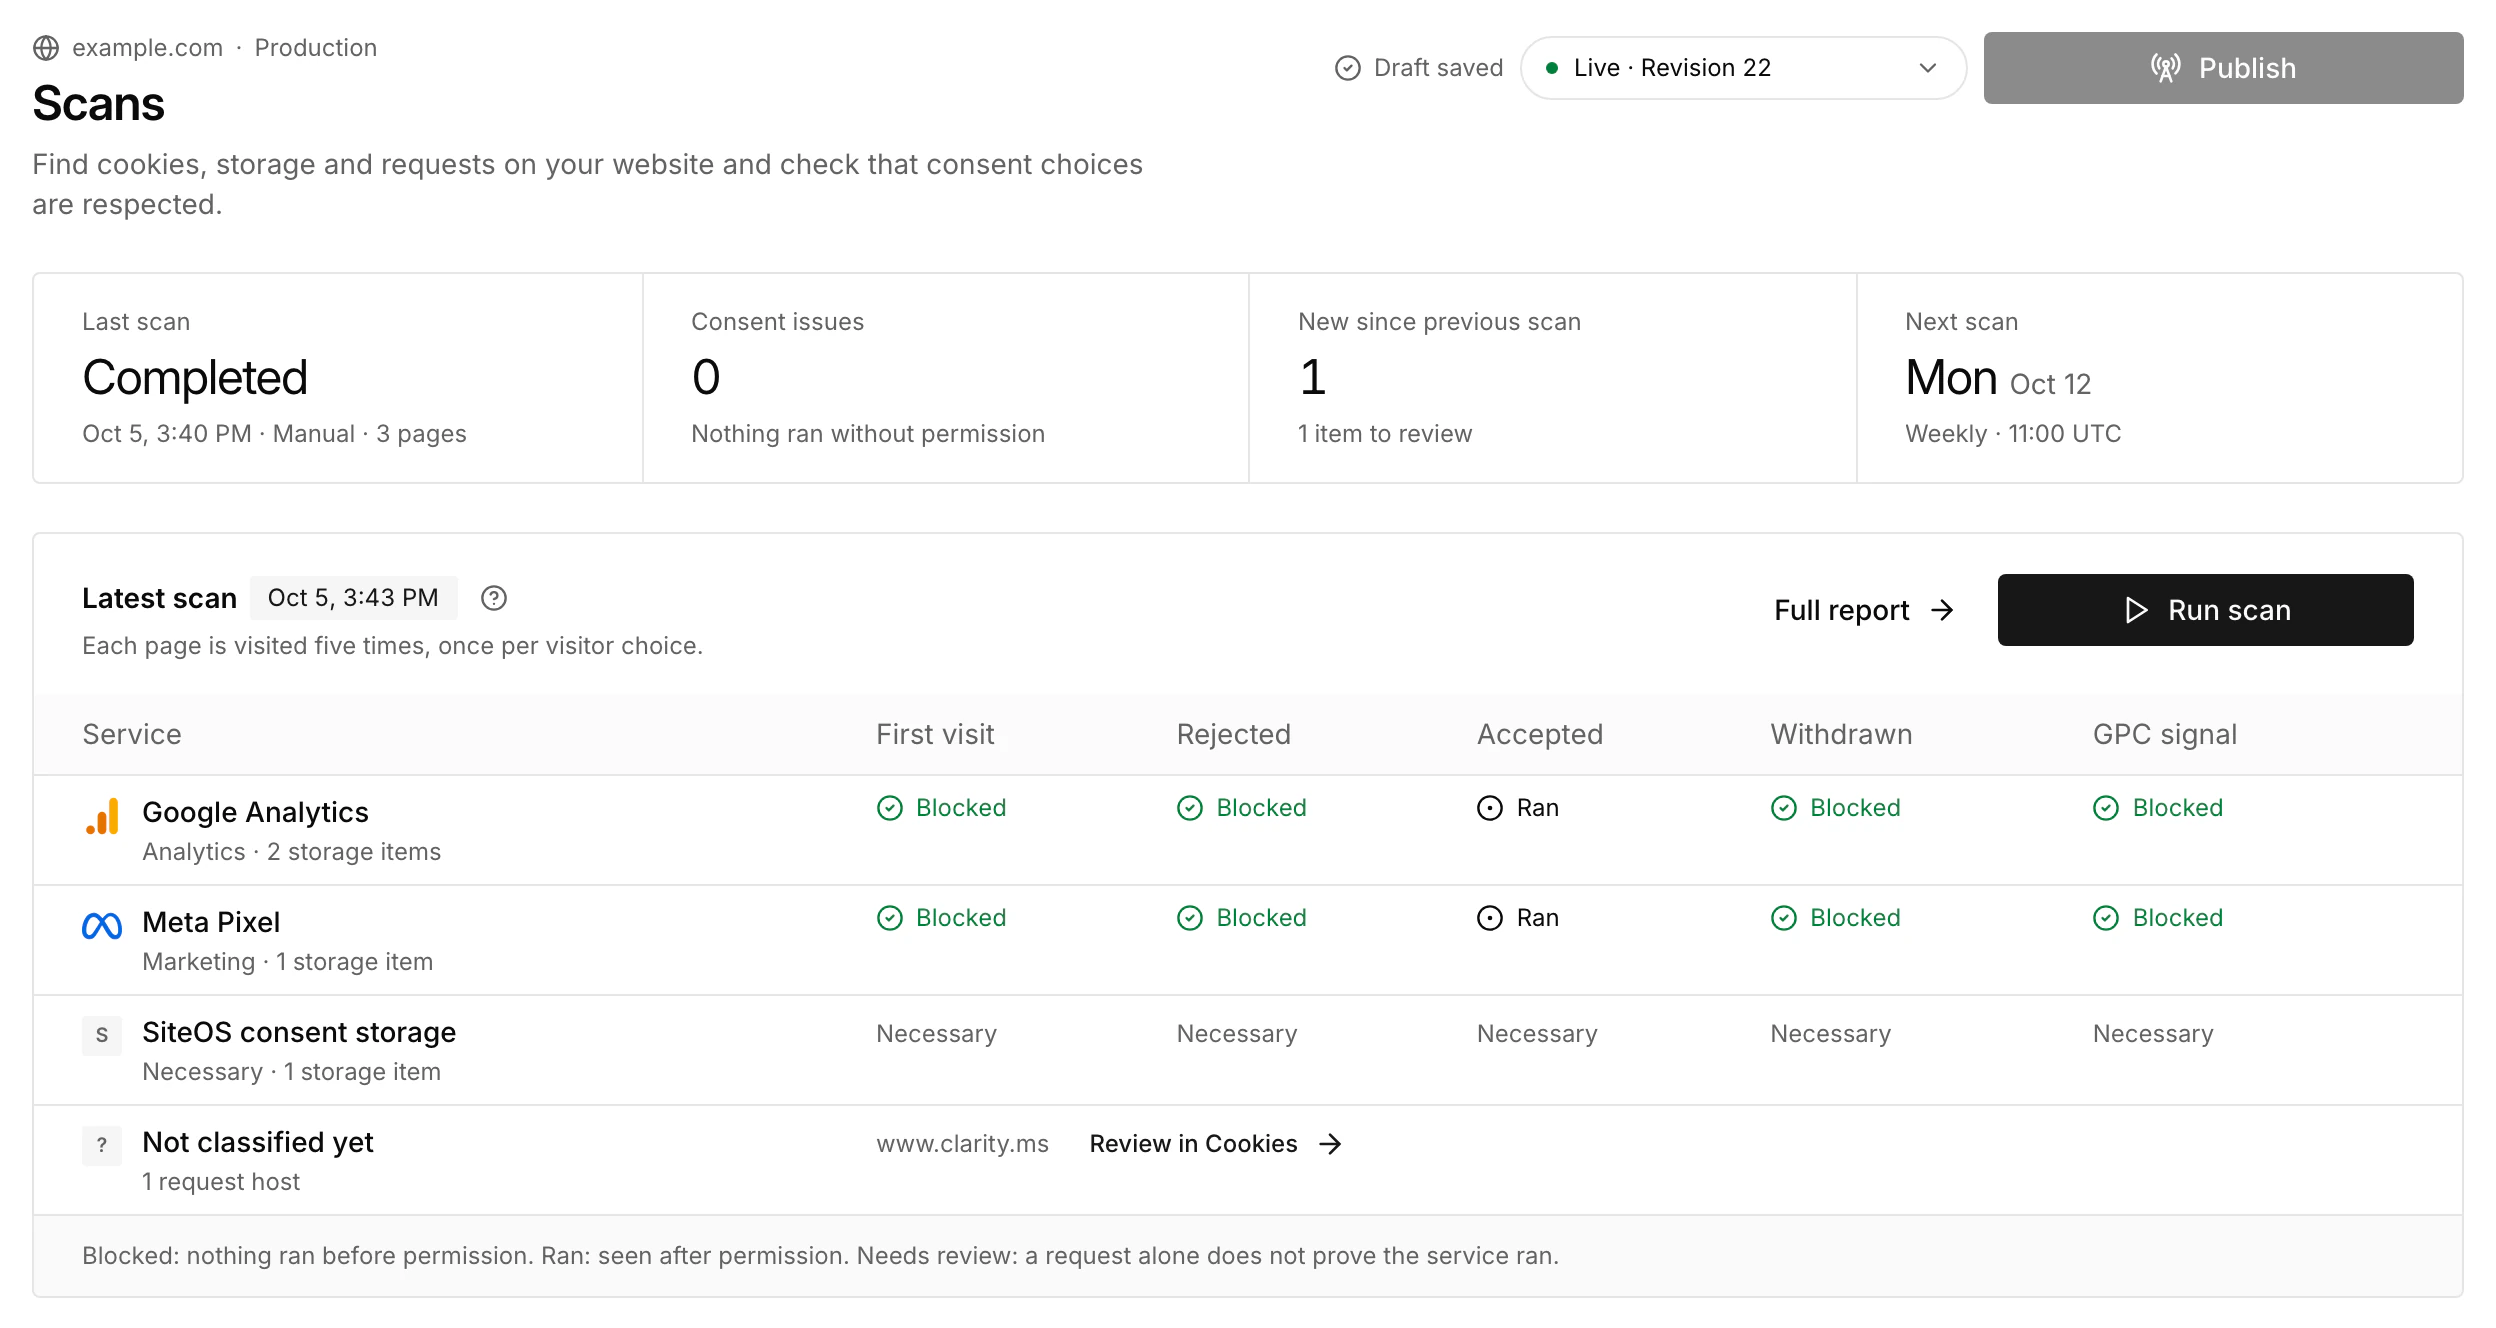
Task: Open the Full report link
Action: 1864,610
